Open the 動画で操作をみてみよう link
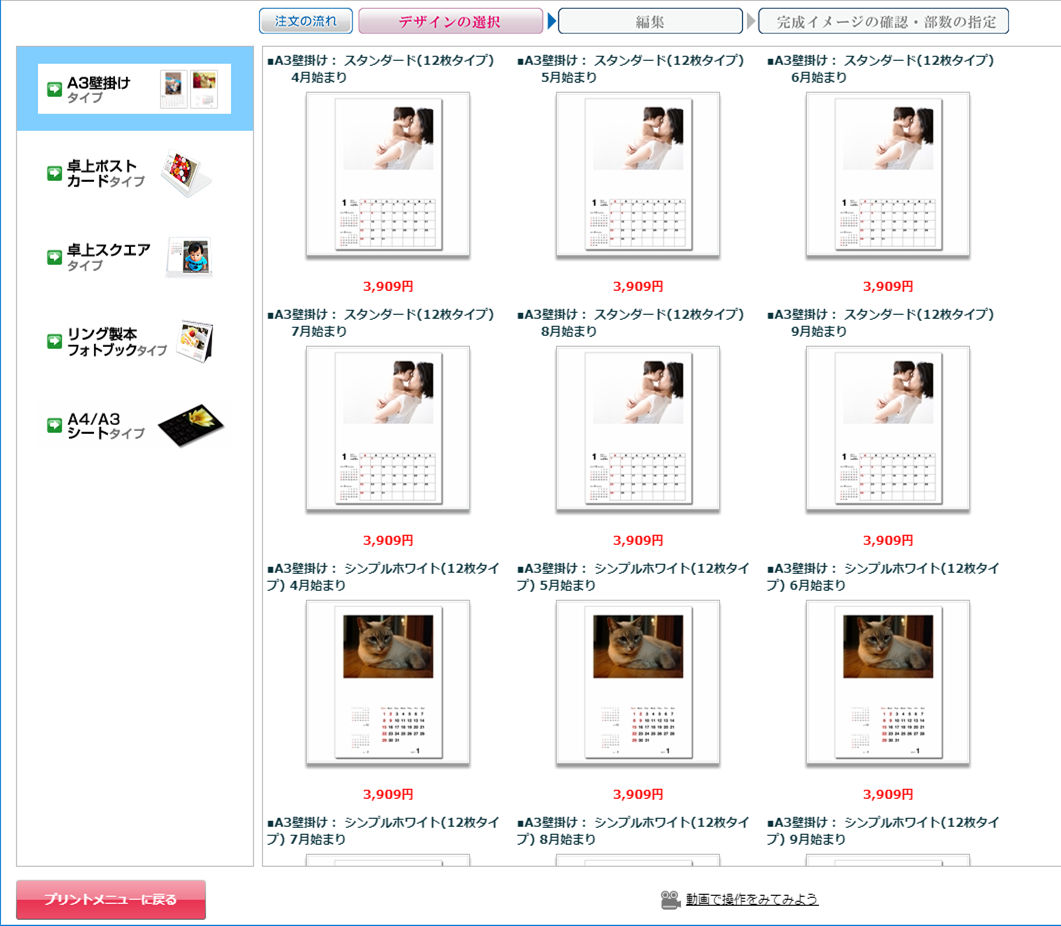Screen dimensions: 1061x926 pyautogui.click(x=752, y=900)
